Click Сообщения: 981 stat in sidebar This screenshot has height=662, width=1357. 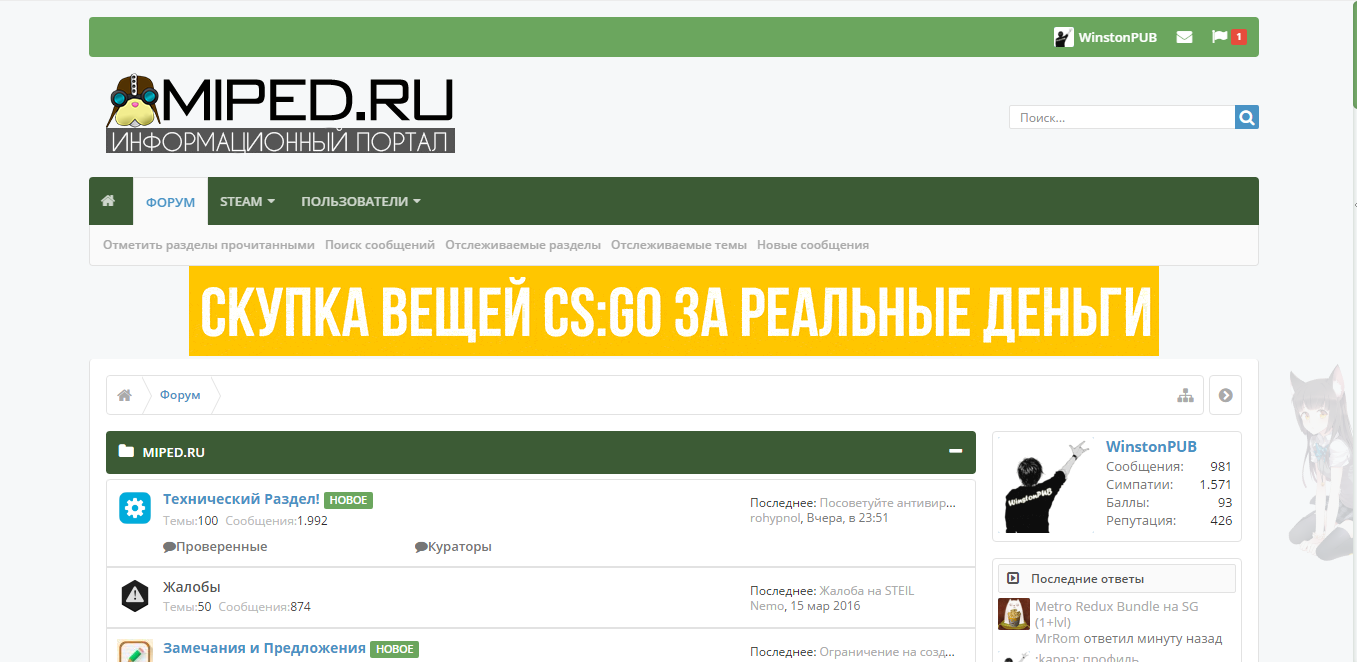[x=1169, y=467]
